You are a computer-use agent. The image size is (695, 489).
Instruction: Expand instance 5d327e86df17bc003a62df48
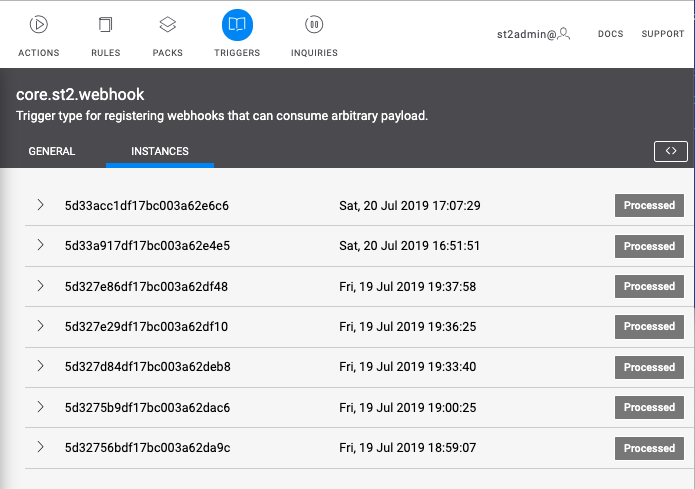click(x=41, y=286)
